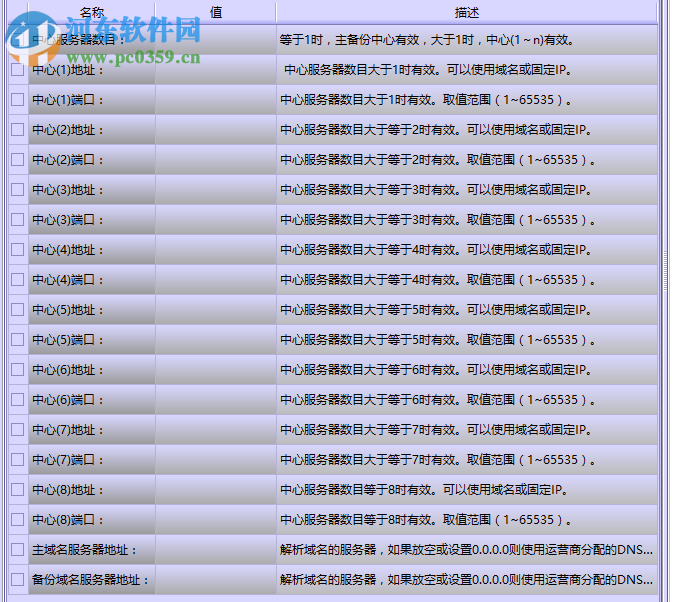674x602 pixels.
Task: Edit the value cell for 中心(1)地址
Action: tap(216, 70)
